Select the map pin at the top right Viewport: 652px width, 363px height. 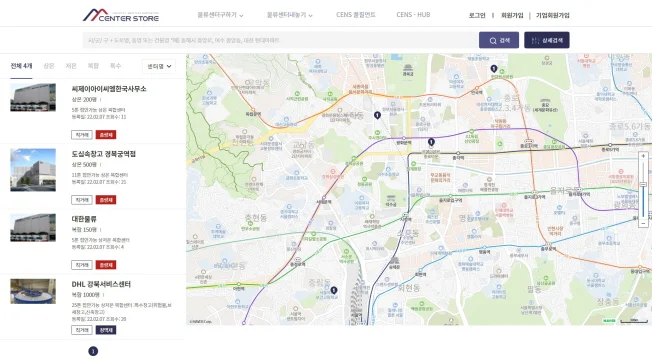494,69
